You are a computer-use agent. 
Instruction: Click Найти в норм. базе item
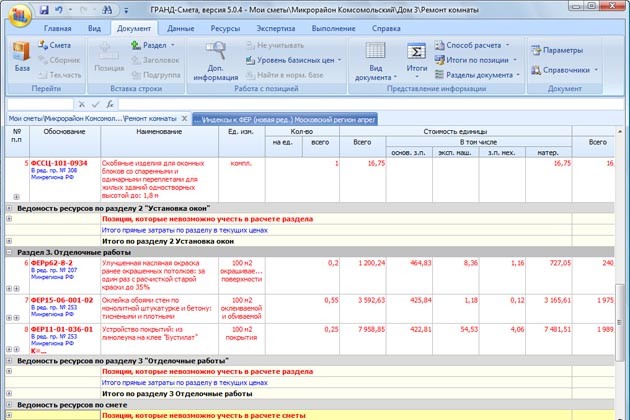[x=284, y=75]
